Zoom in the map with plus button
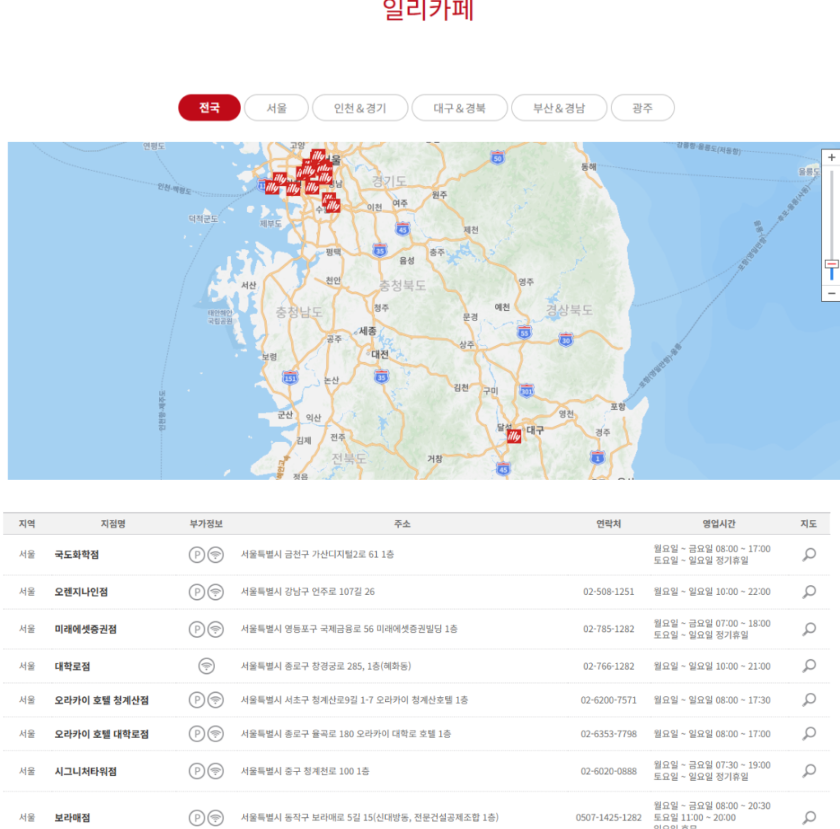The width and height of the screenshot is (840, 829). pos(831,158)
